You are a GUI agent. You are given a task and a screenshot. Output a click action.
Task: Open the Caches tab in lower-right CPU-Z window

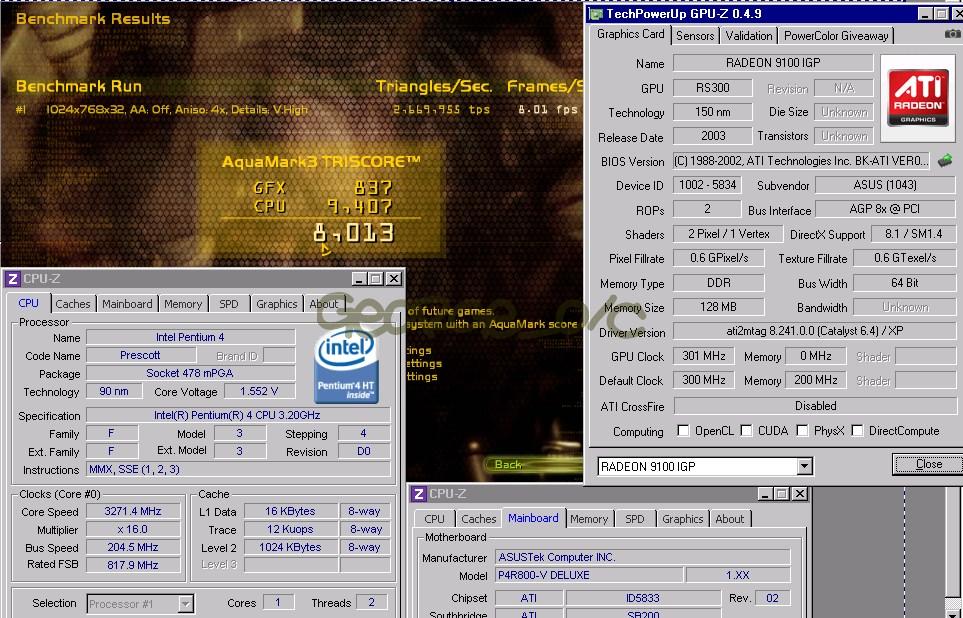coord(478,519)
